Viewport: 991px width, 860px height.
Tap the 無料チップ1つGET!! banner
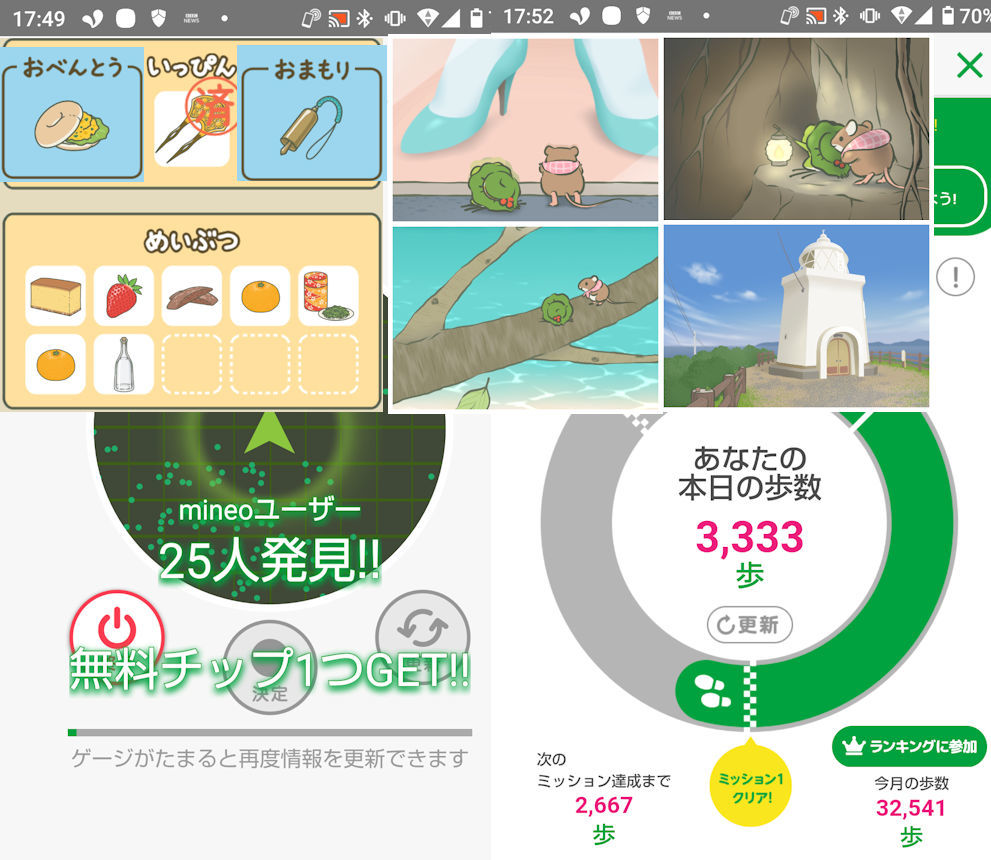pos(270,669)
